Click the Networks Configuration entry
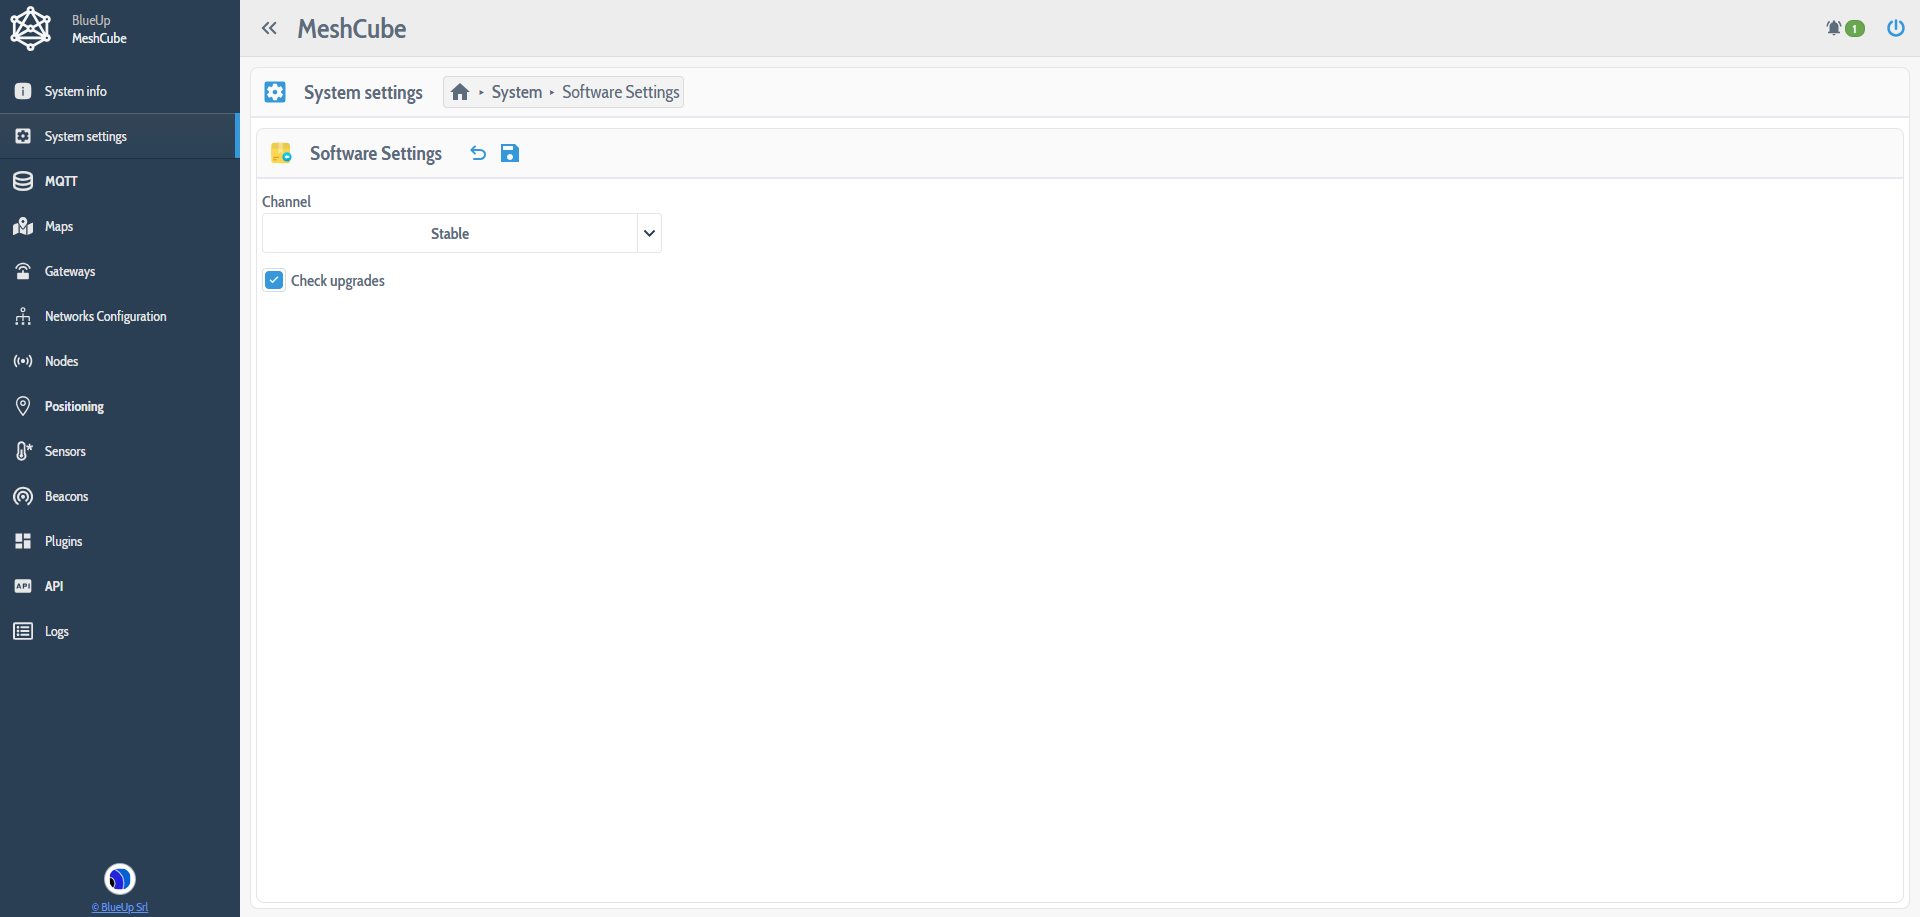The image size is (1920, 917). coord(105,316)
